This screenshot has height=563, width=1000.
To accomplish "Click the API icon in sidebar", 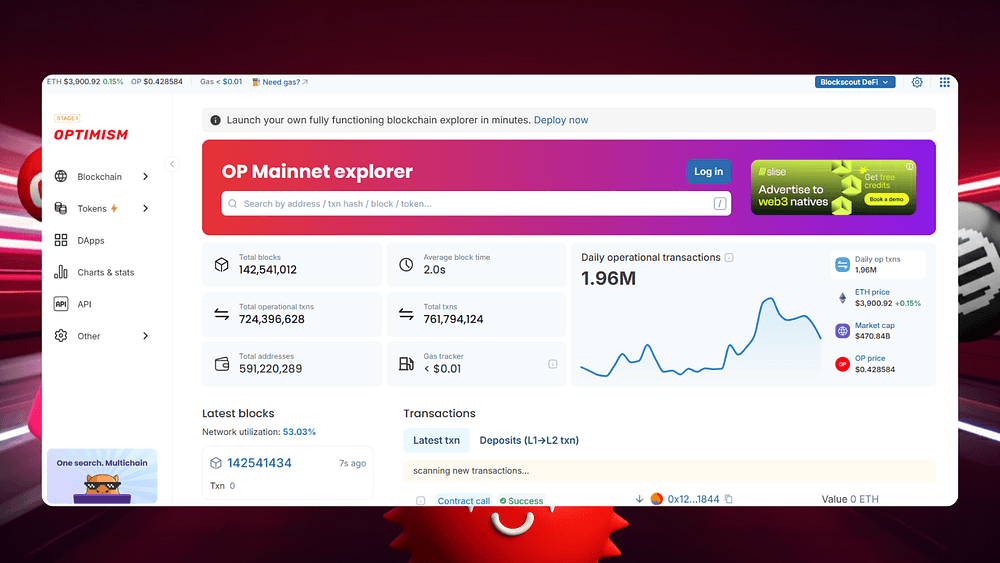I will tap(61, 304).
